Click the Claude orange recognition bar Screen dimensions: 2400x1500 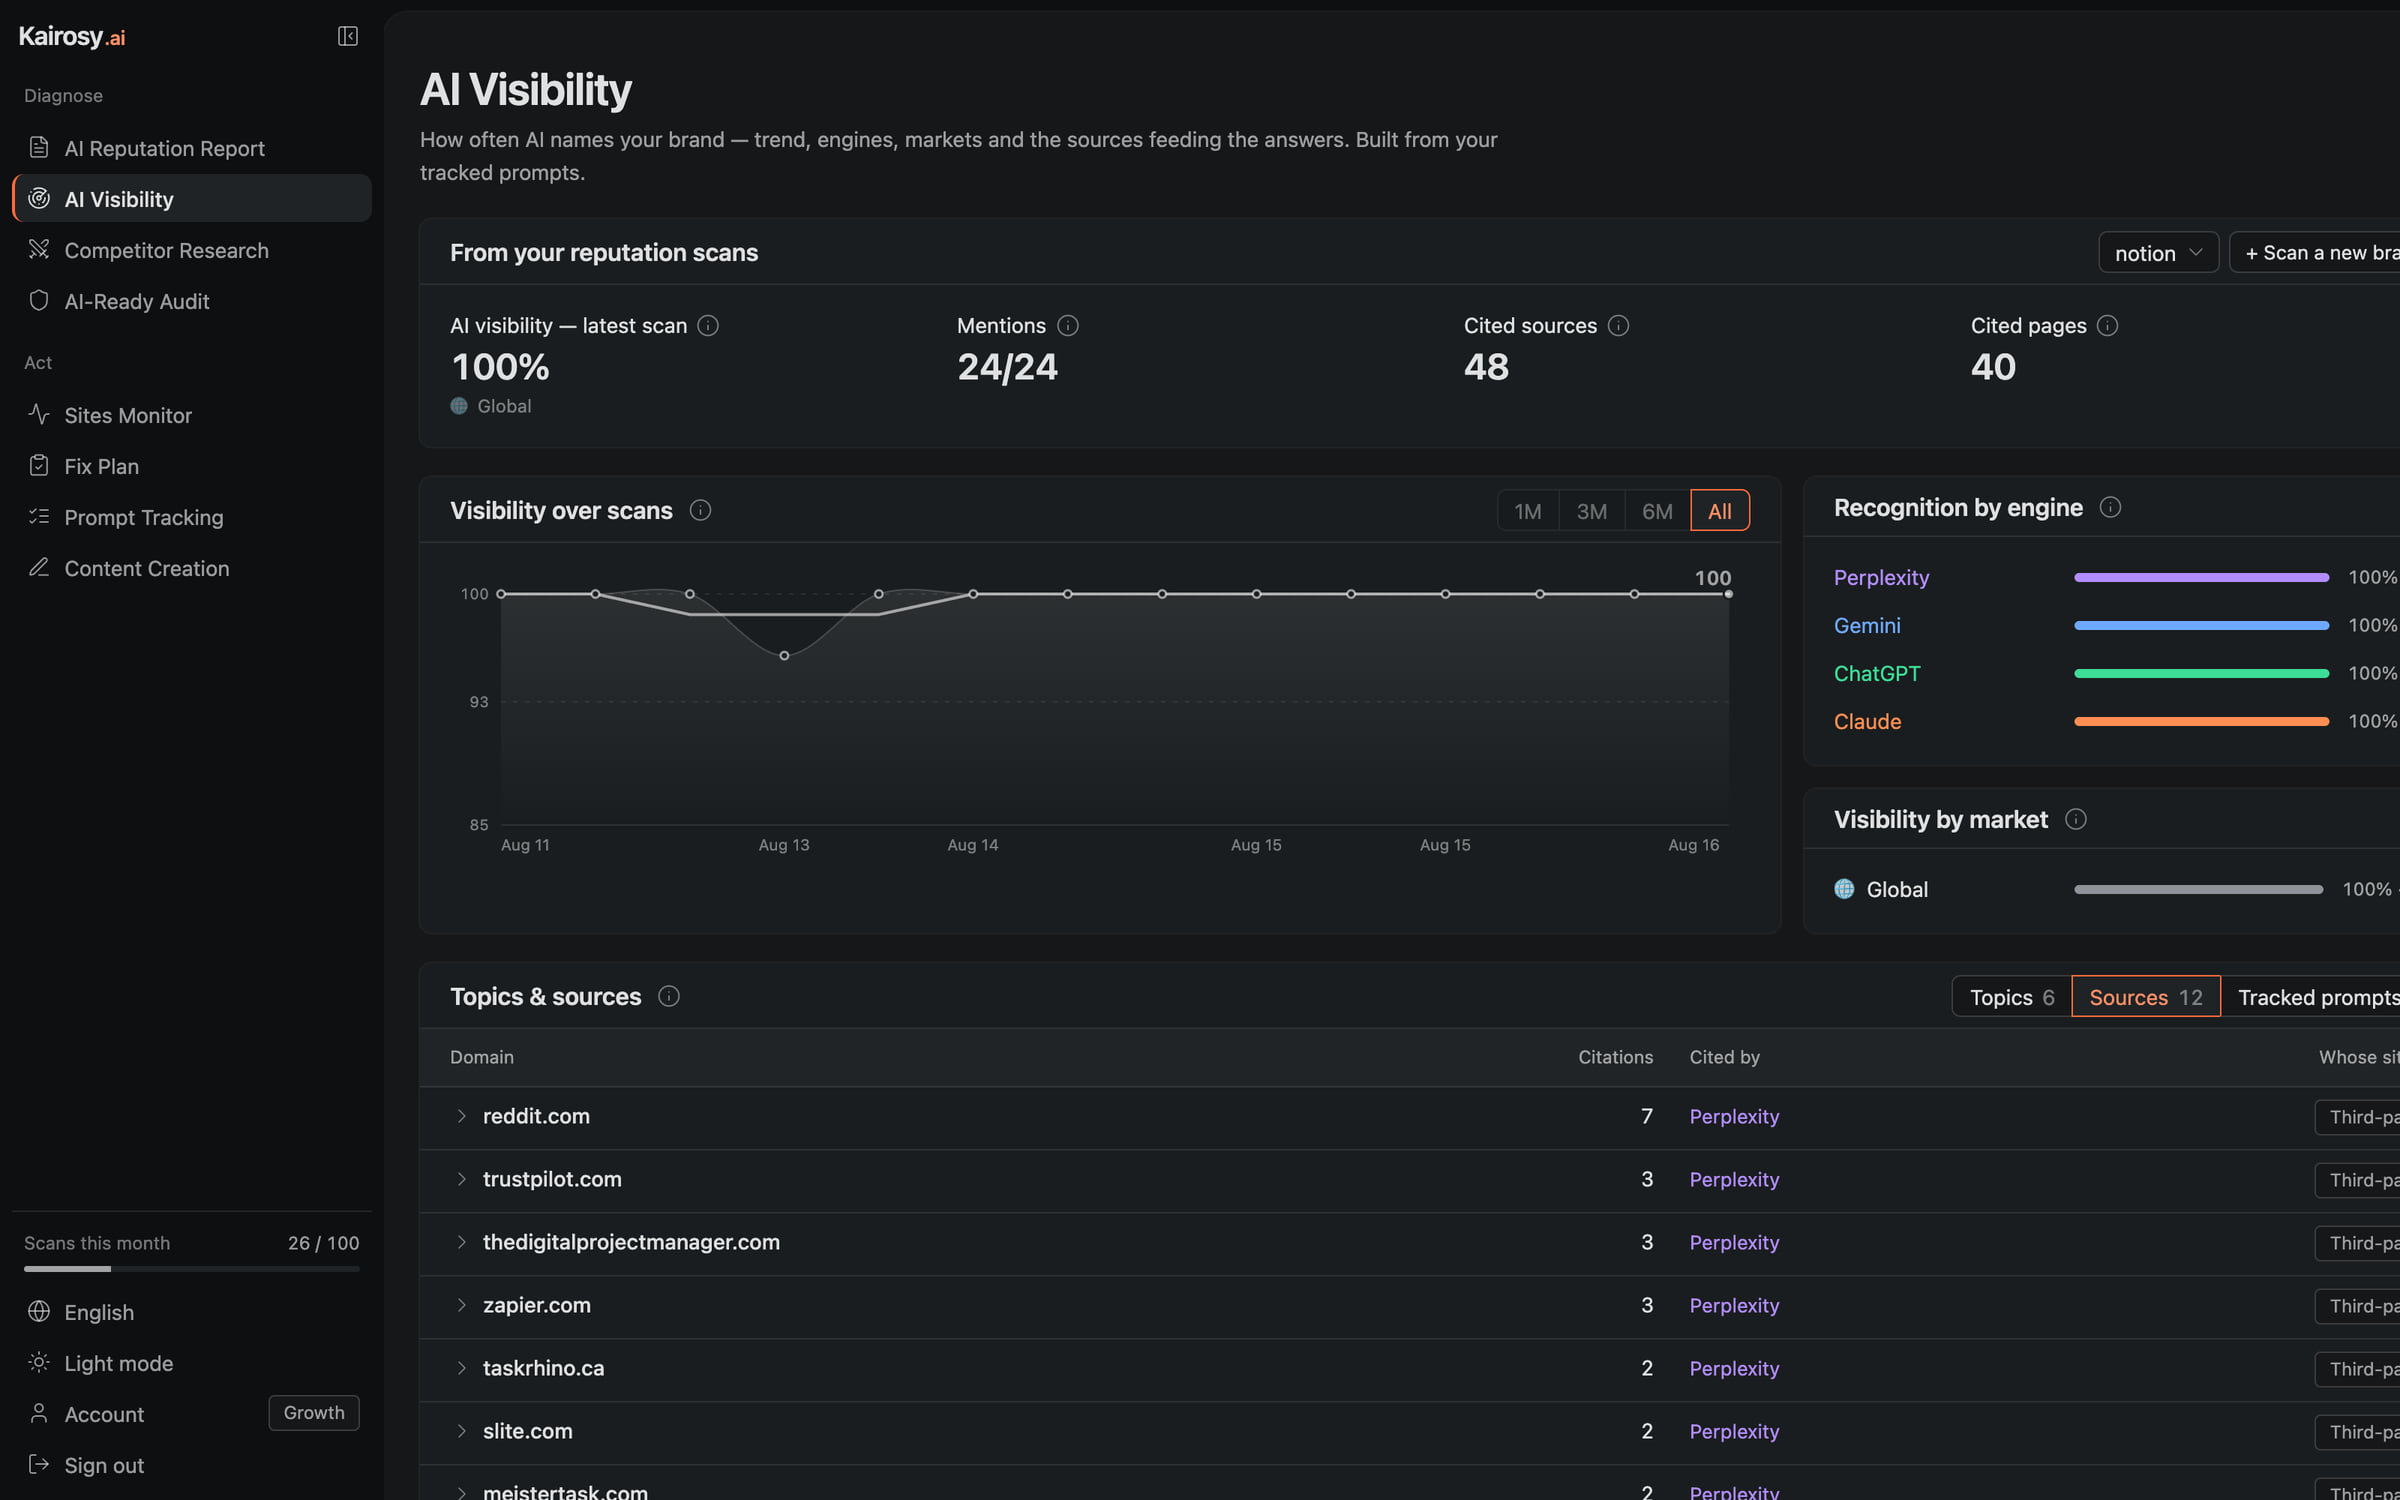point(2201,721)
